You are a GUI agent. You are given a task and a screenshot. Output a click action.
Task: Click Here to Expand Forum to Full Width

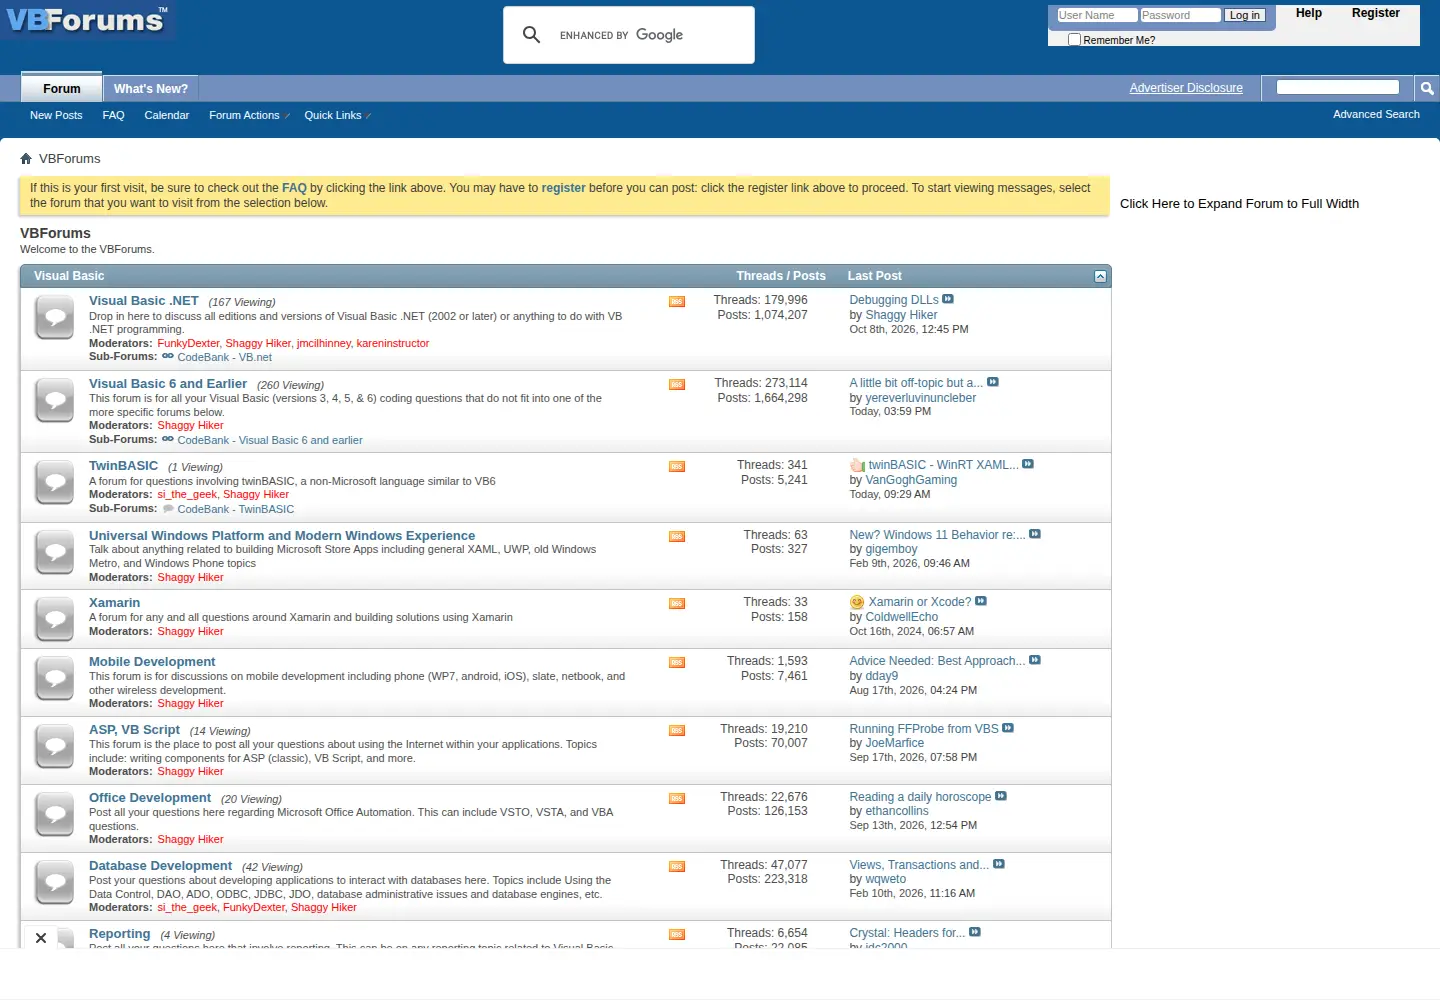(x=1239, y=204)
